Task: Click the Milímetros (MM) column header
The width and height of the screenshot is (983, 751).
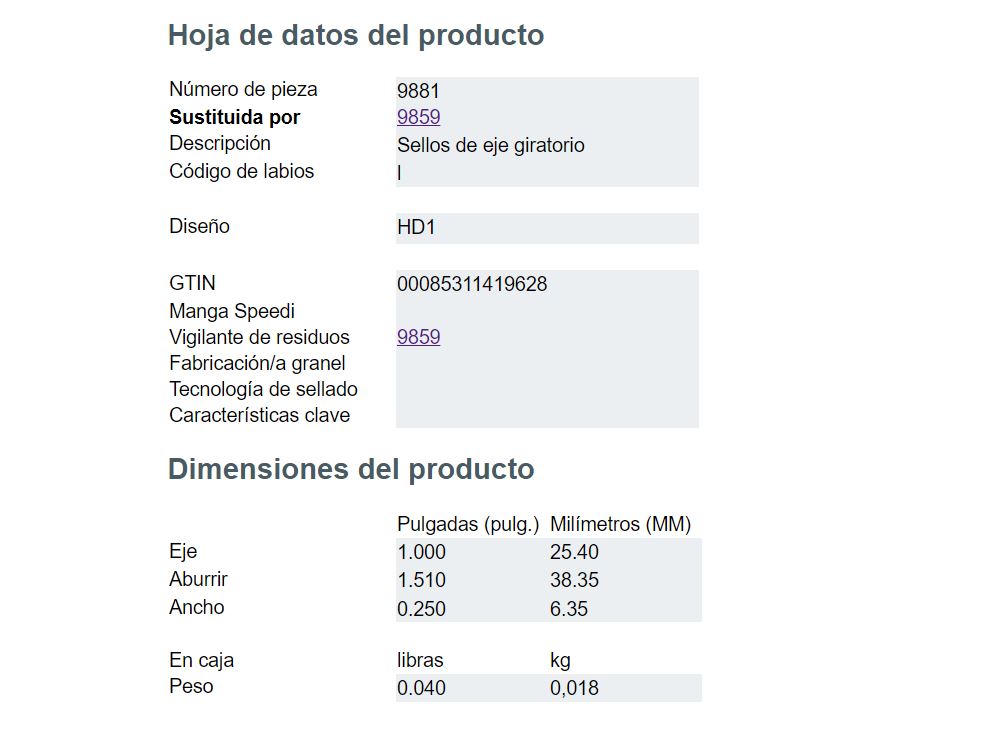Action: 620,524
